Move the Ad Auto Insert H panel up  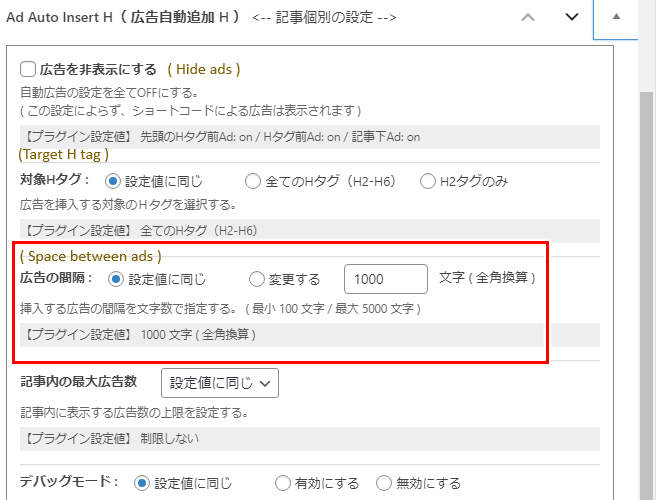point(528,18)
